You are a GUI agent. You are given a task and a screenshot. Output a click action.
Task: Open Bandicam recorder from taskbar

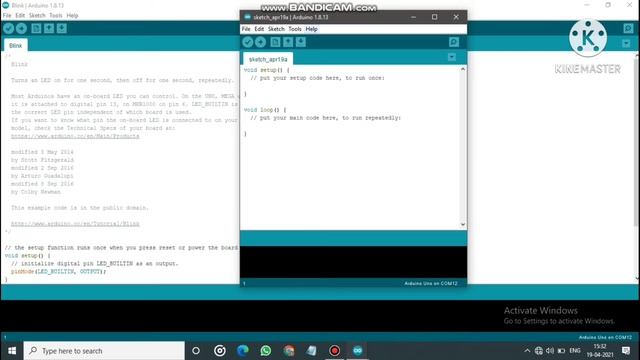click(x=335, y=351)
